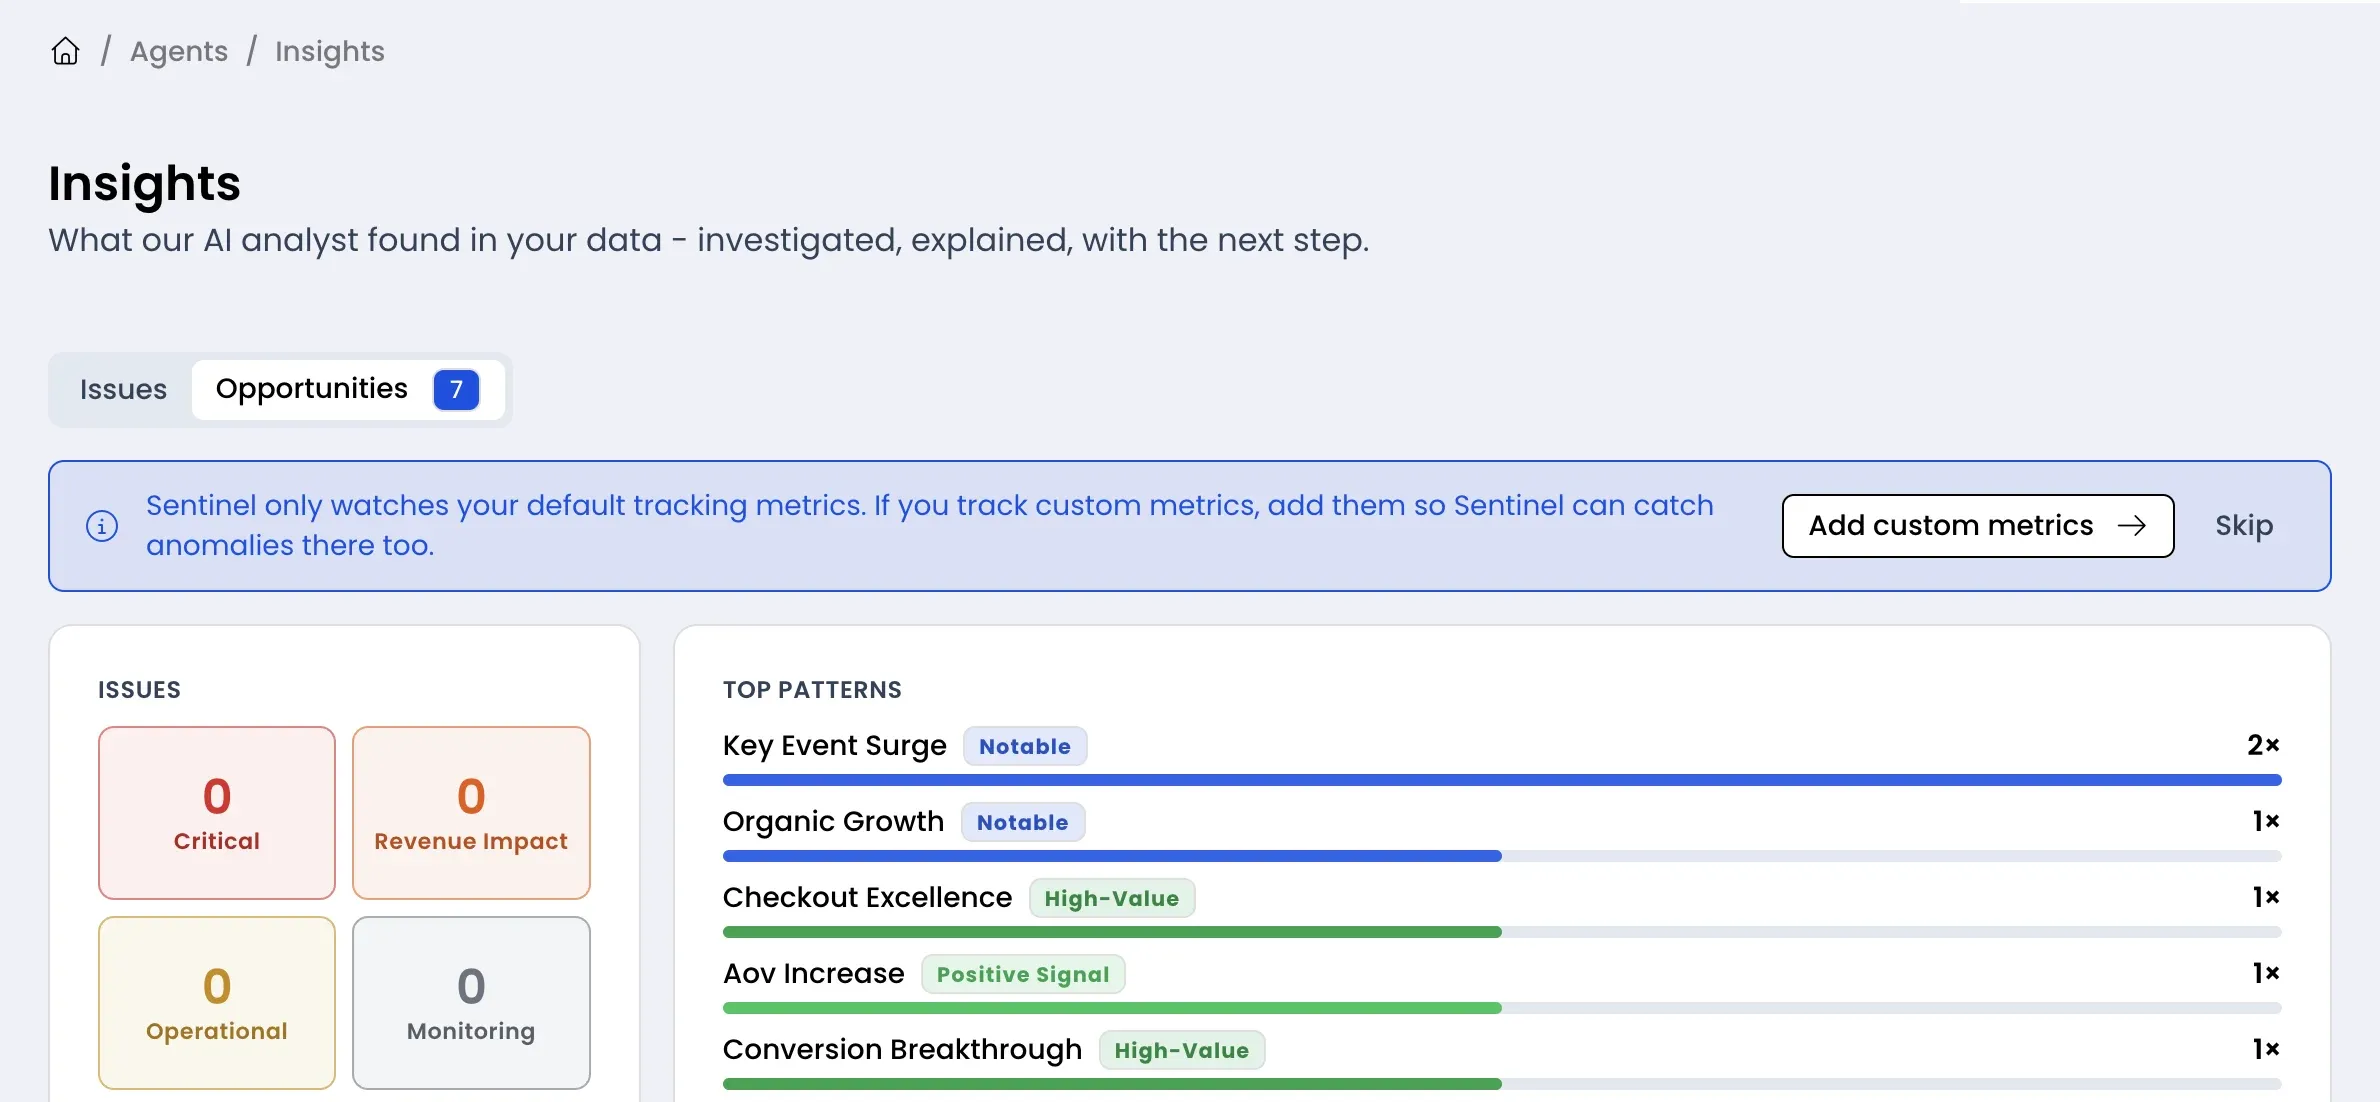The width and height of the screenshot is (2380, 1102).
Task: Click the Organic Growth pattern
Action: pyautogui.click(x=833, y=822)
